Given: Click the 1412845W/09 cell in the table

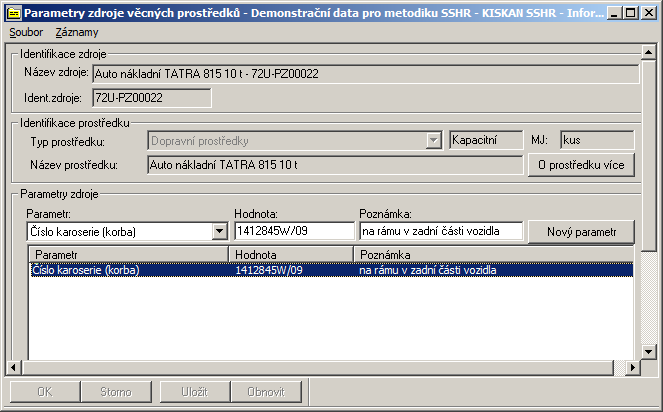Looking at the screenshot, I should pyautogui.click(x=269, y=270).
